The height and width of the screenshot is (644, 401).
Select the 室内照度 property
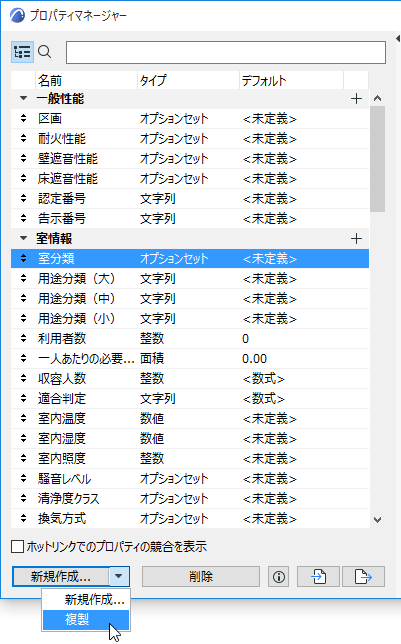tap(190, 458)
